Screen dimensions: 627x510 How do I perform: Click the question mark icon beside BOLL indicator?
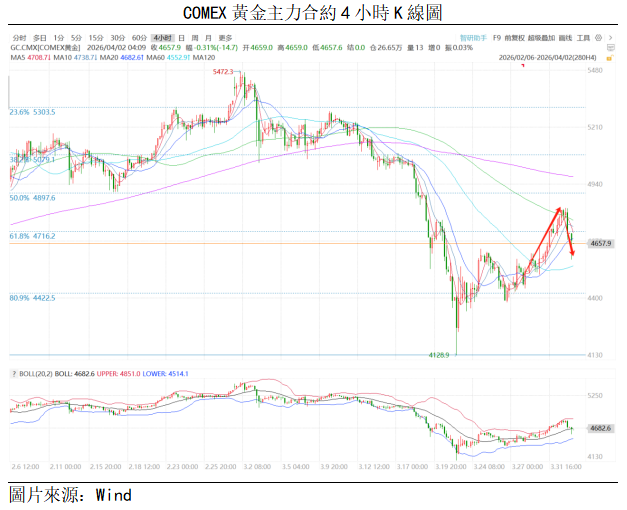pos(14,373)
